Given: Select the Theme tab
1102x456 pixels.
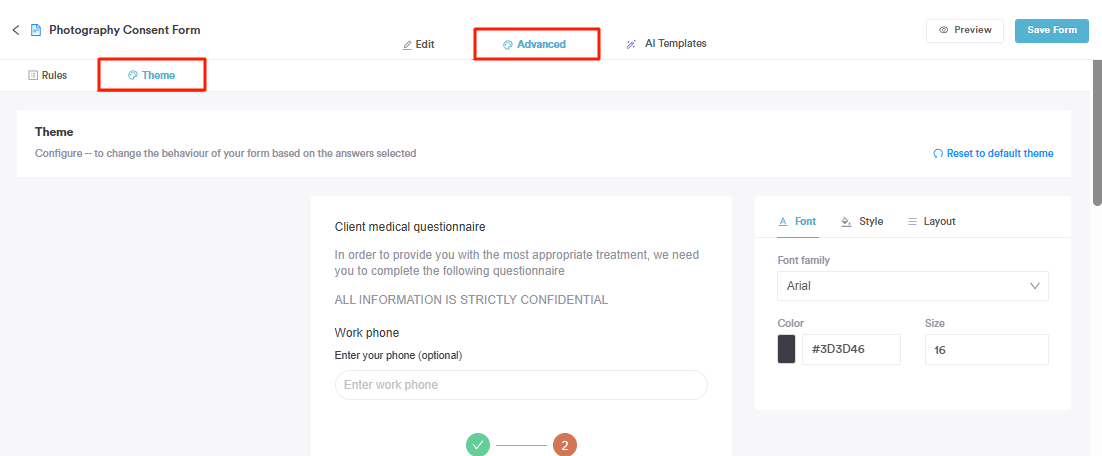Looking at the screenshot, I should click(151, 75).
